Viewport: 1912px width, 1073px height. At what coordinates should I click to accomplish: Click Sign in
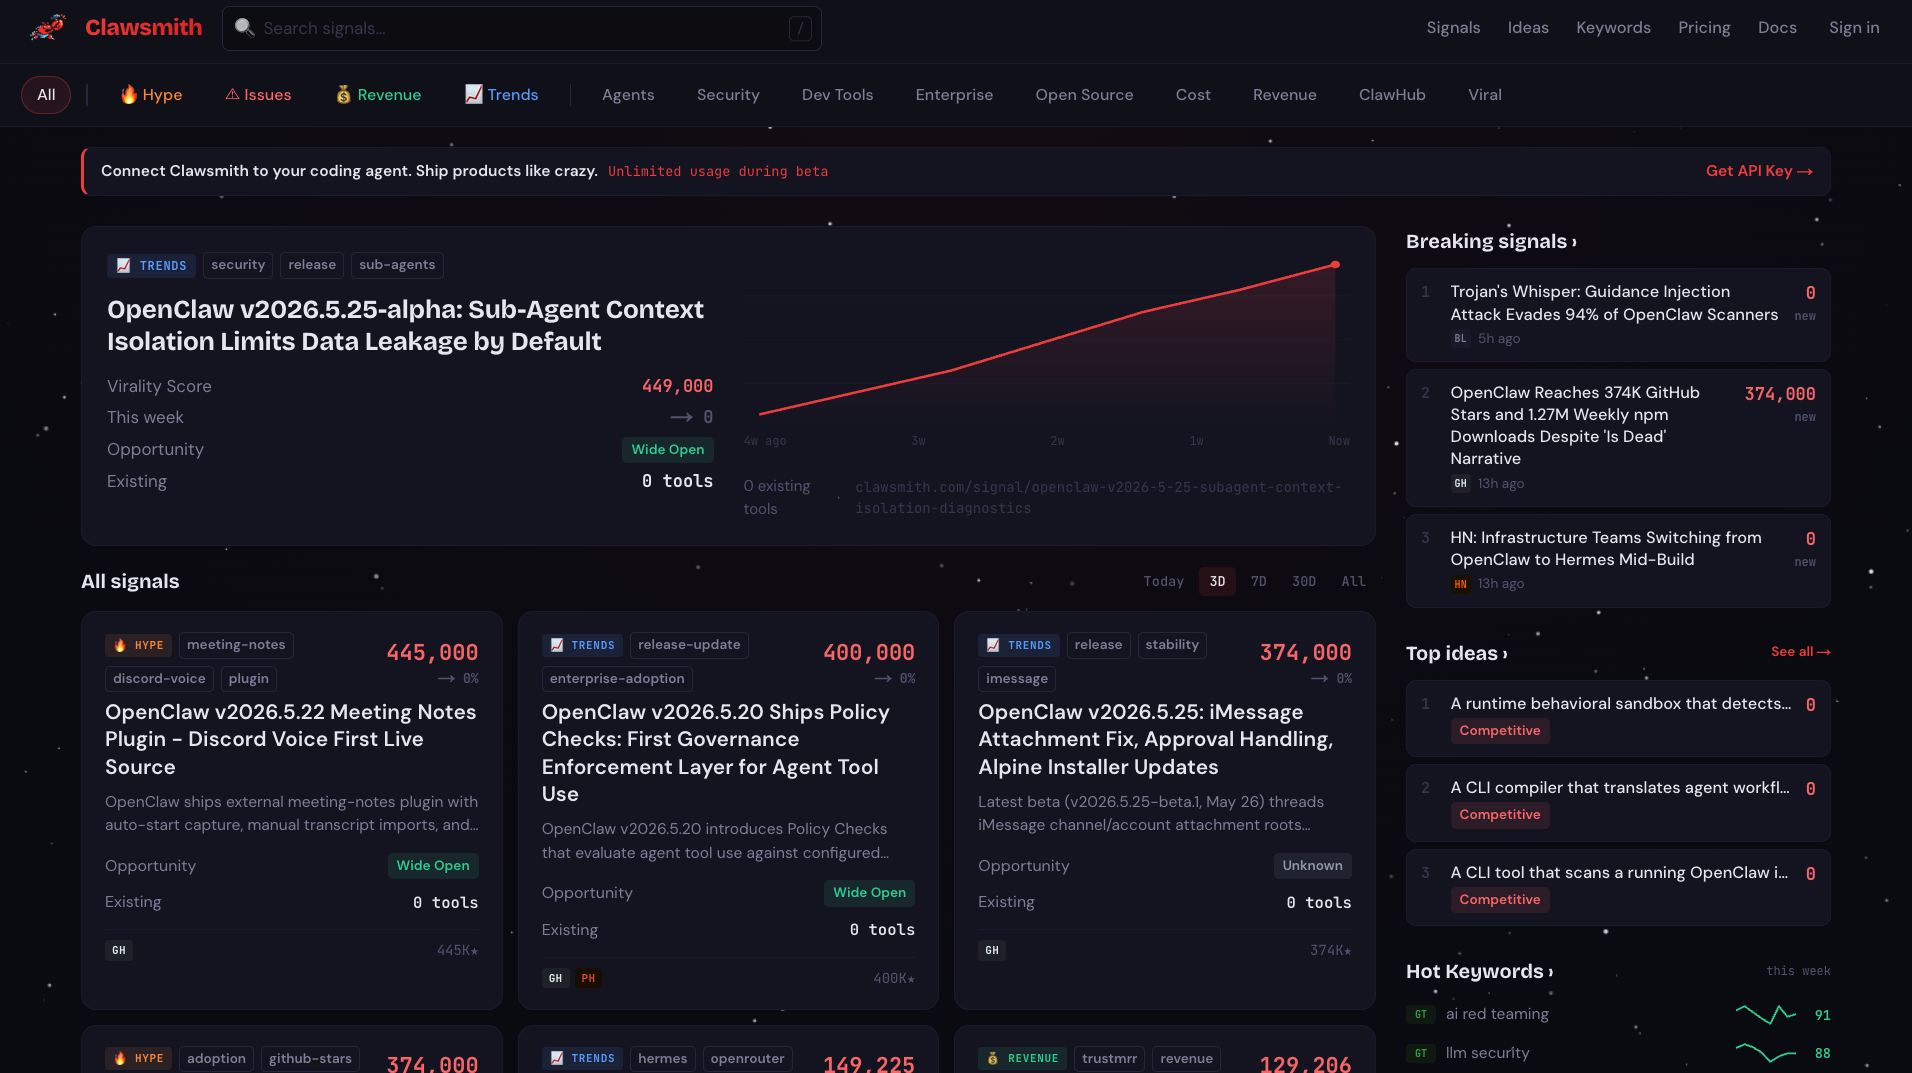click(1854, 28)
